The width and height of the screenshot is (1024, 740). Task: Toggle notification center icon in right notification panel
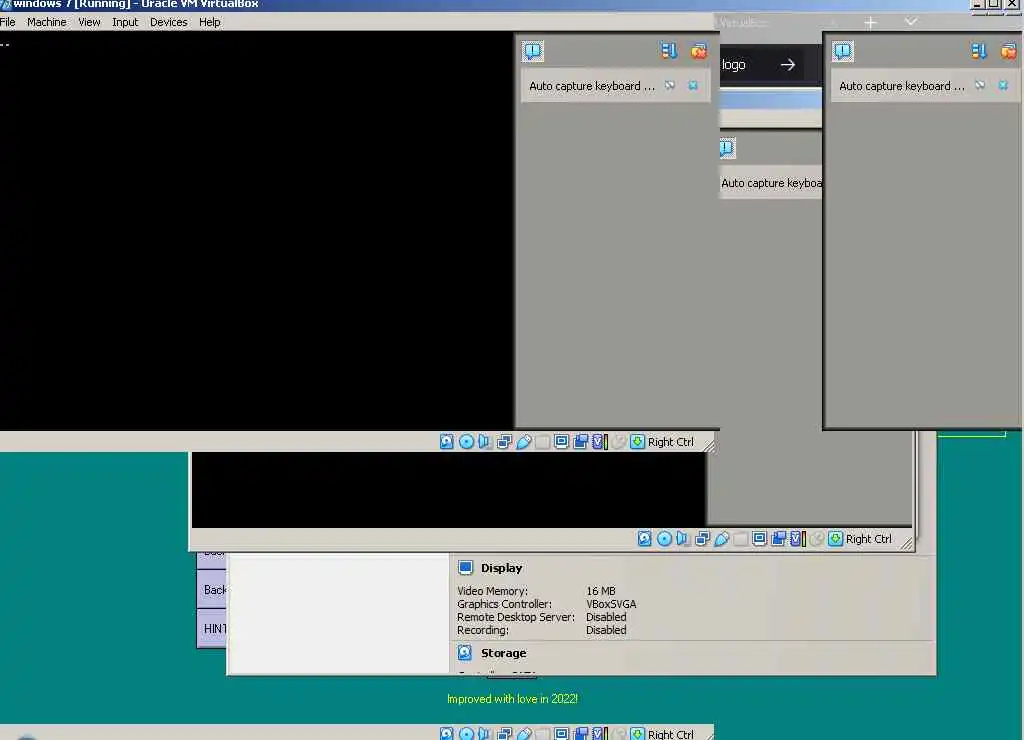(x=842, y=51)
